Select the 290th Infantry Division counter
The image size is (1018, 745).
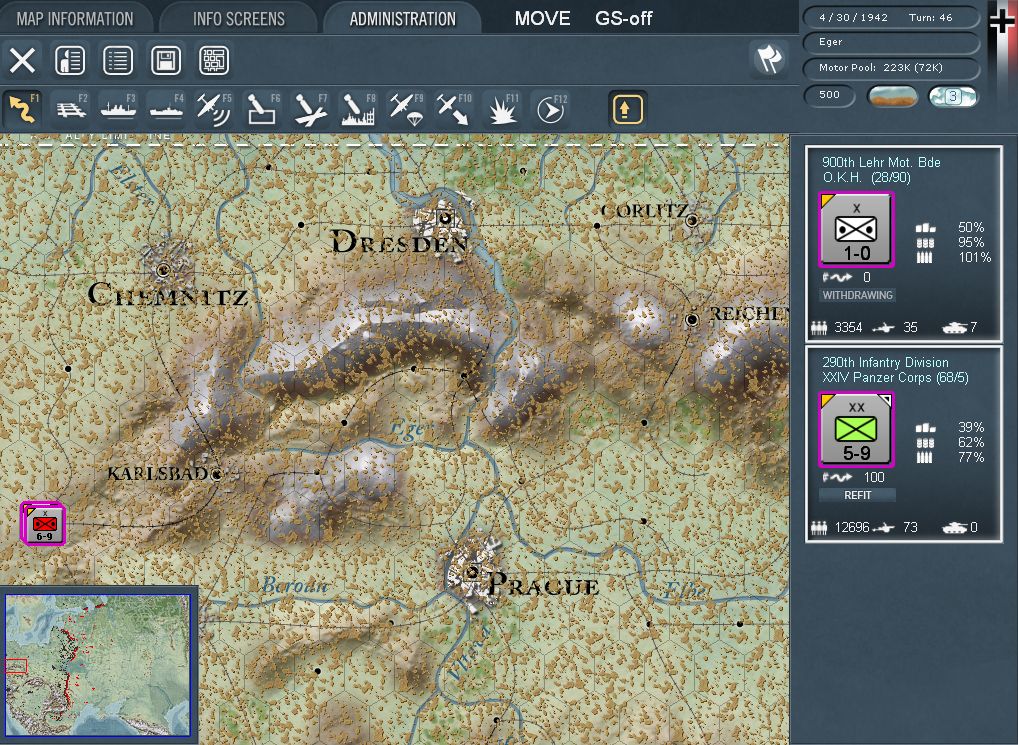856,429
